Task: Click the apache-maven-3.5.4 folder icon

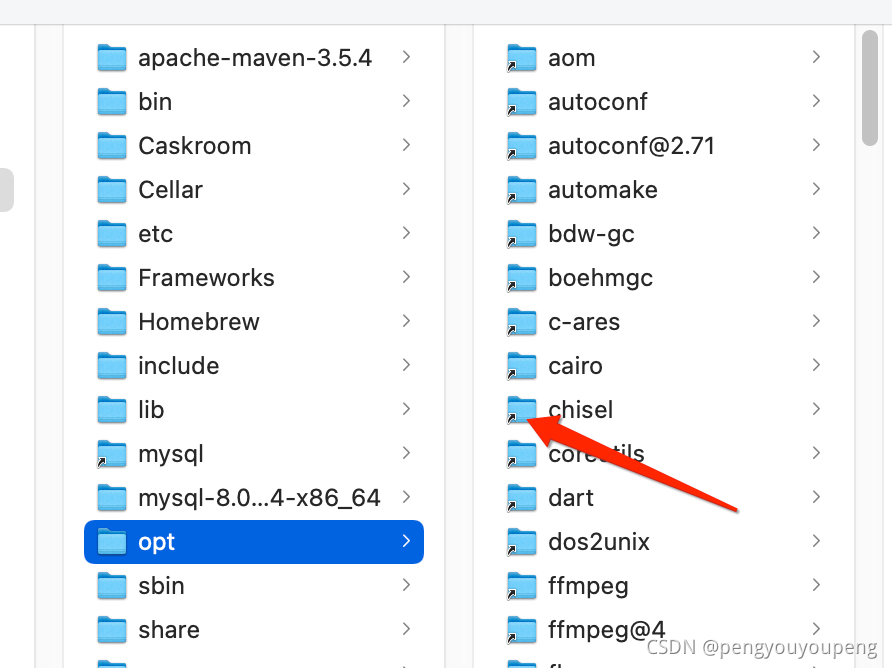Action: 112,57
